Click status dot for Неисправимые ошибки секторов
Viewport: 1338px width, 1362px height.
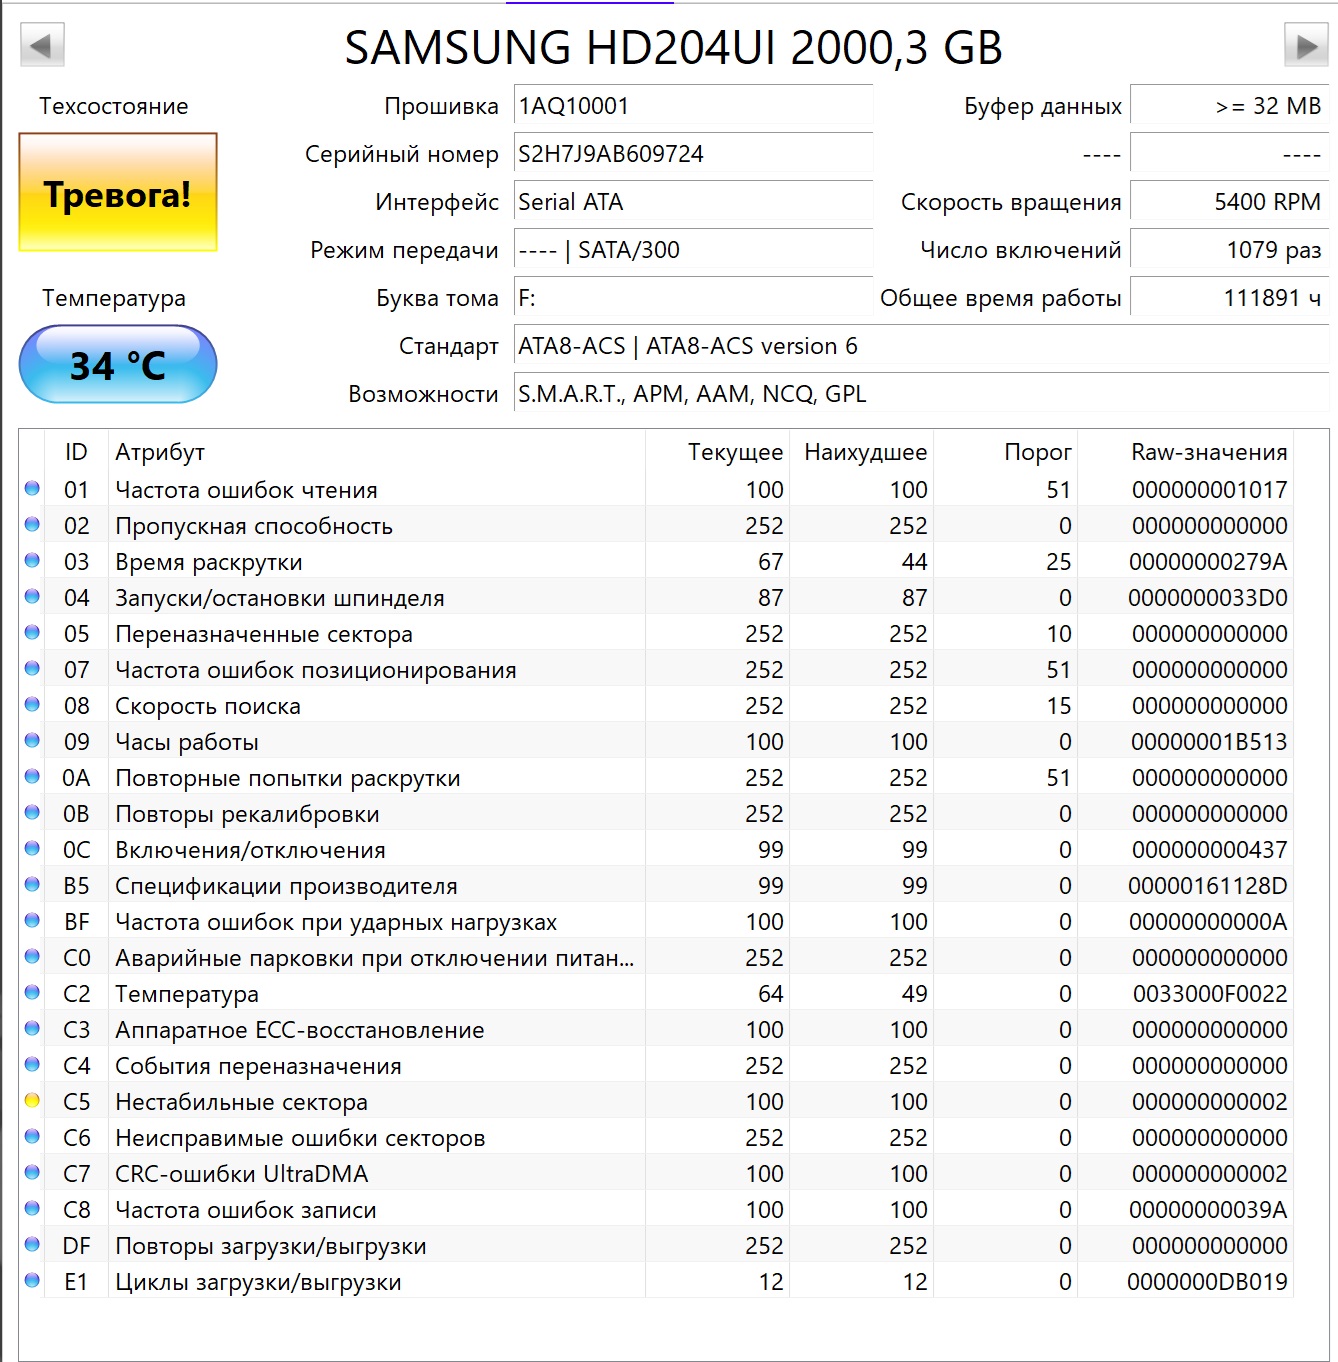[x=32, y=1137]
